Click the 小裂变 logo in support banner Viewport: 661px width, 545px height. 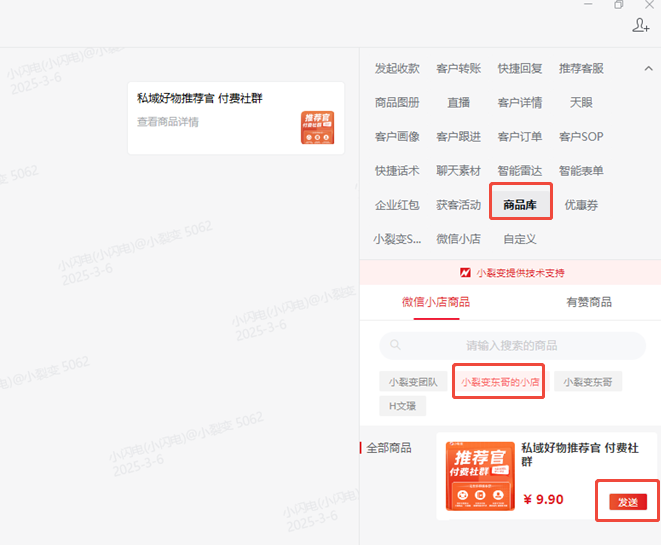click(465, 273)
